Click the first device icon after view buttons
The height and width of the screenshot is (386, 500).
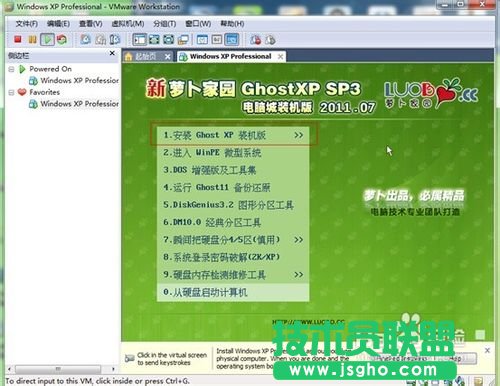click(256, 40)
